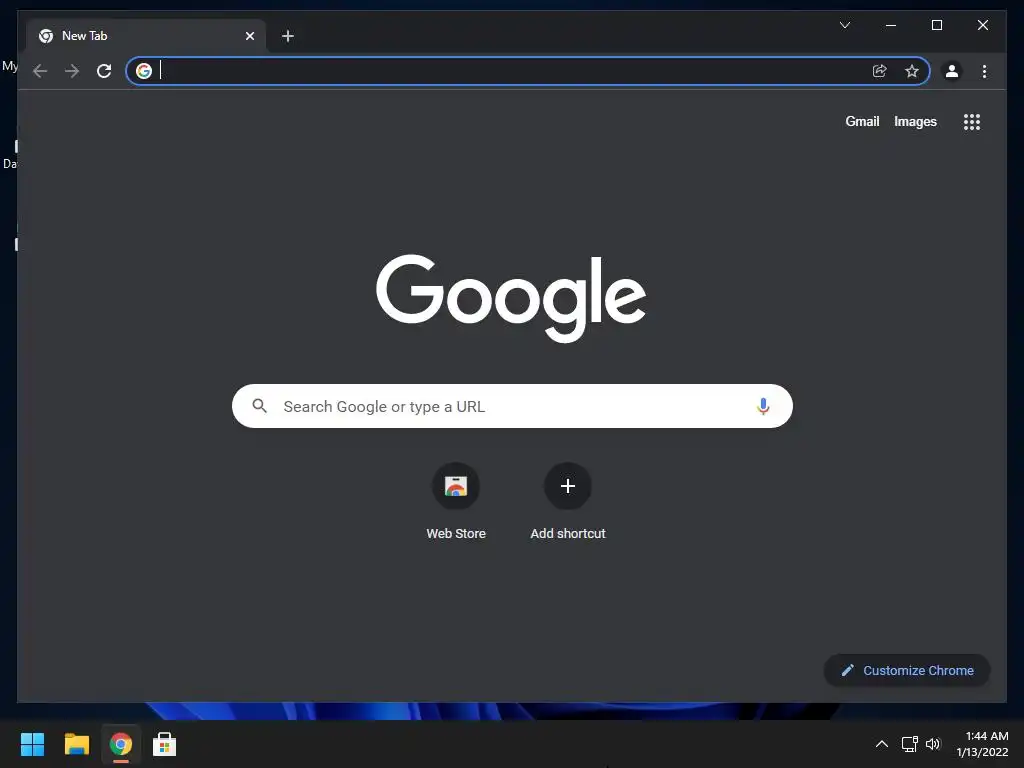Screen dimensions: 1024x768
Task: Open the Google apps grid
Action: click(972, 121)
